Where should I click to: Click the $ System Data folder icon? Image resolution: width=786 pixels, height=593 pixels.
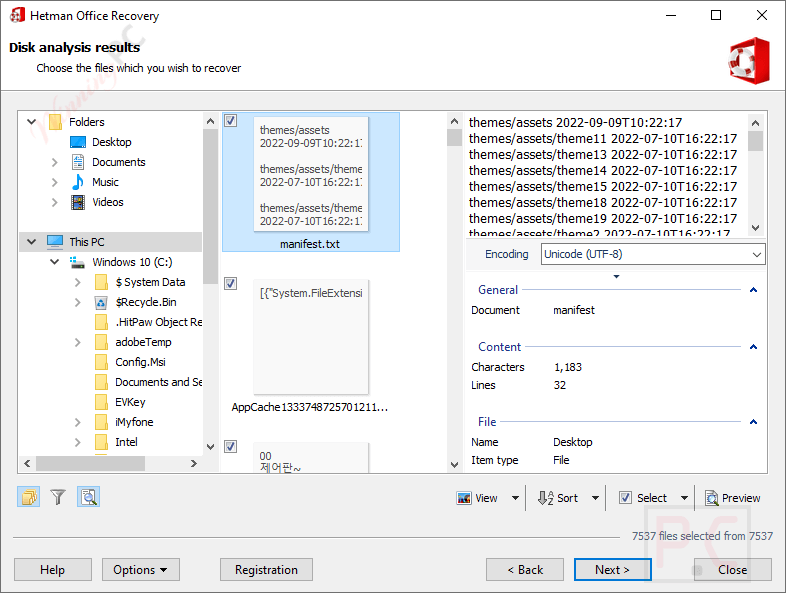click(101, 282)
